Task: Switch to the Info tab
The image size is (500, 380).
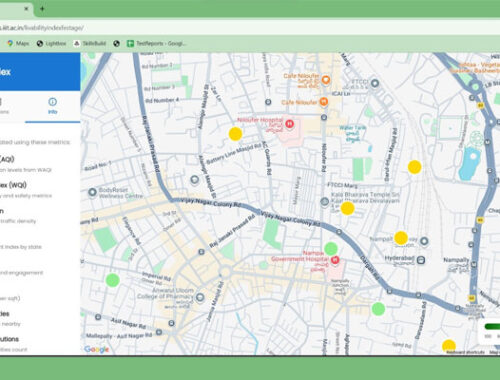Action: (x=52, y=106)
